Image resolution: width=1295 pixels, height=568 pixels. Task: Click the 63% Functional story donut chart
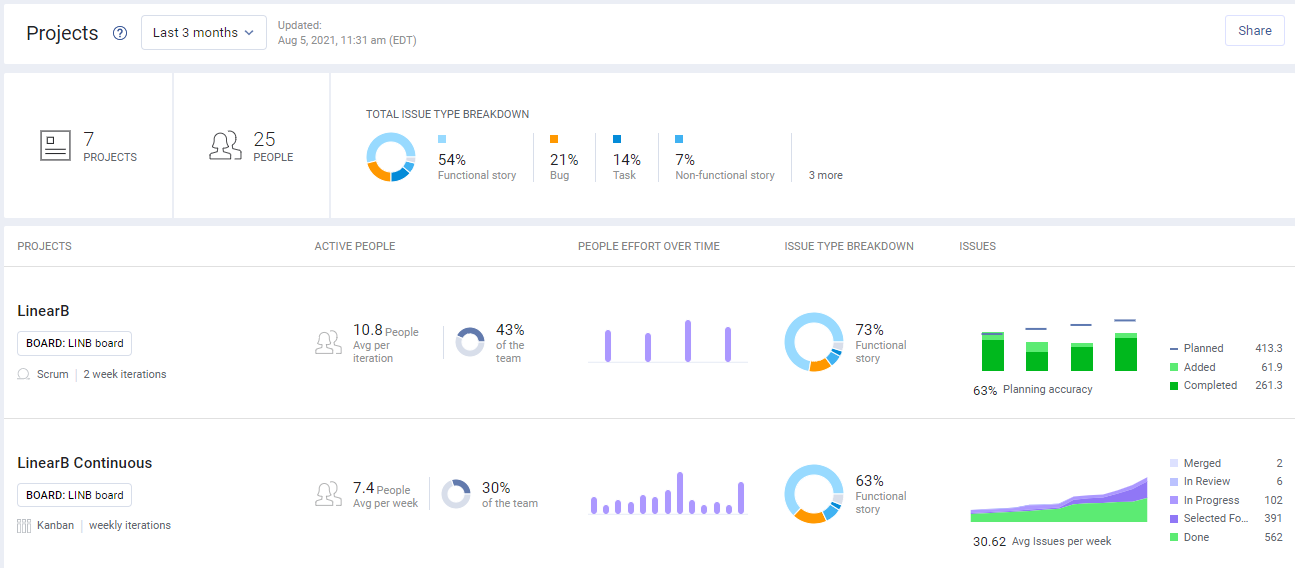tap(814, 494)
